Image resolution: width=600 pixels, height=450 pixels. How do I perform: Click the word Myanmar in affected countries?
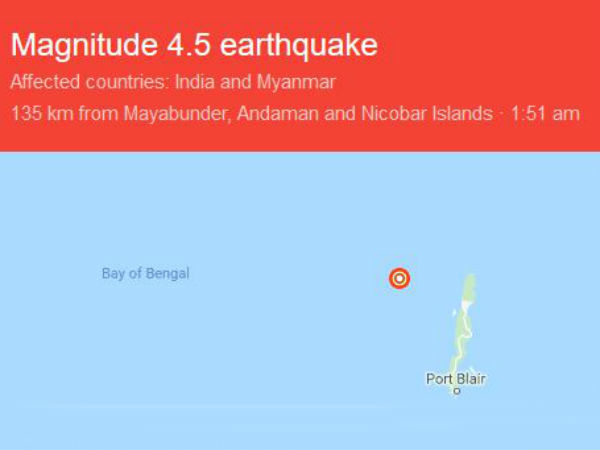click(303, 81)
